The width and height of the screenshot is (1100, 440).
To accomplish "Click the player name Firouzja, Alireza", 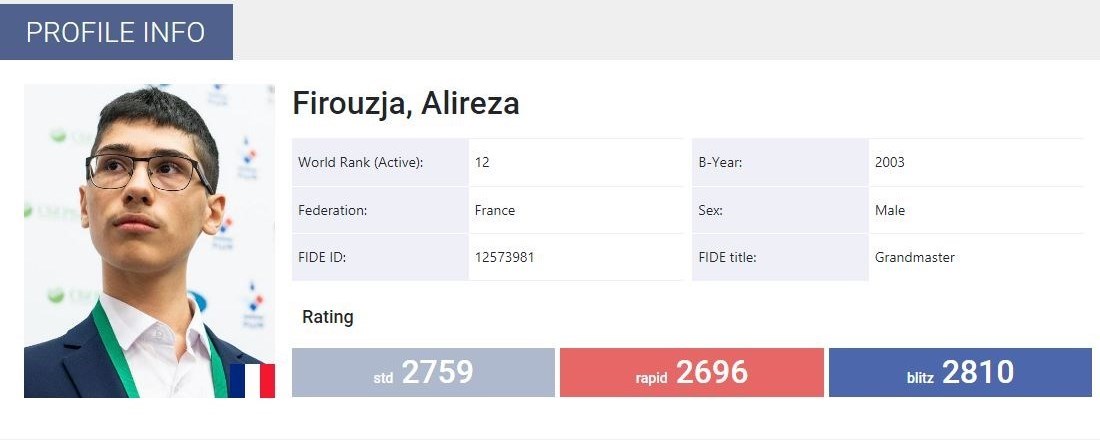I will (406, 104).
